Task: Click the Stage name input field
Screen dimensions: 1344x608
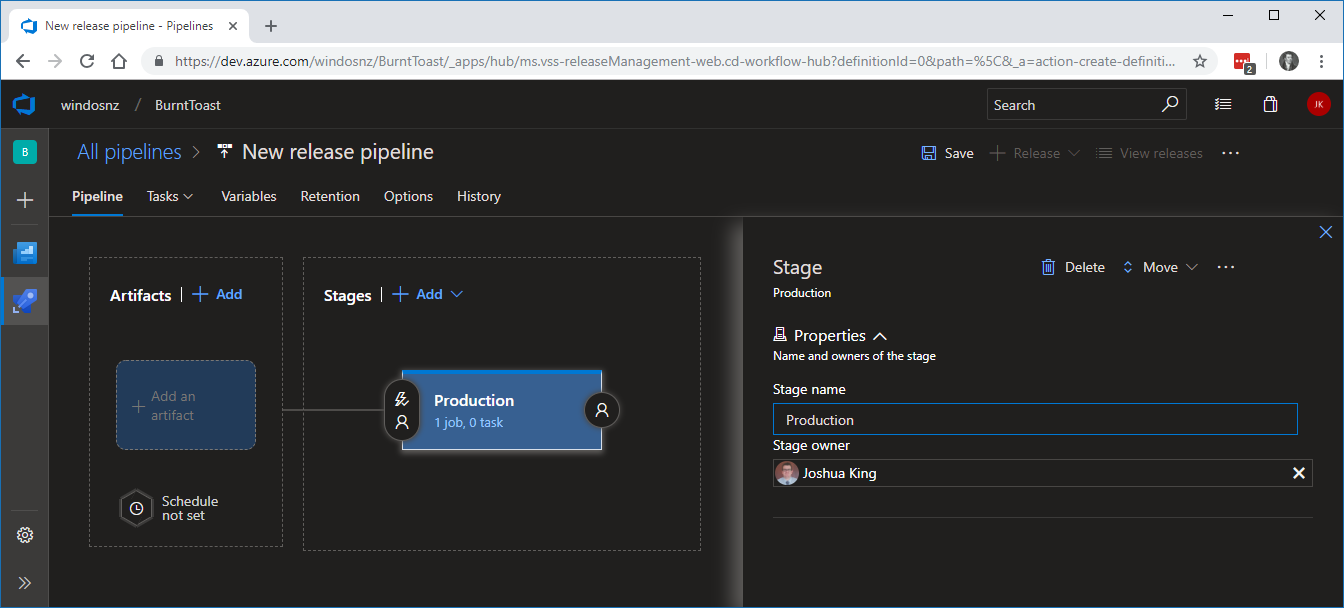Action: coord(1035,420)
